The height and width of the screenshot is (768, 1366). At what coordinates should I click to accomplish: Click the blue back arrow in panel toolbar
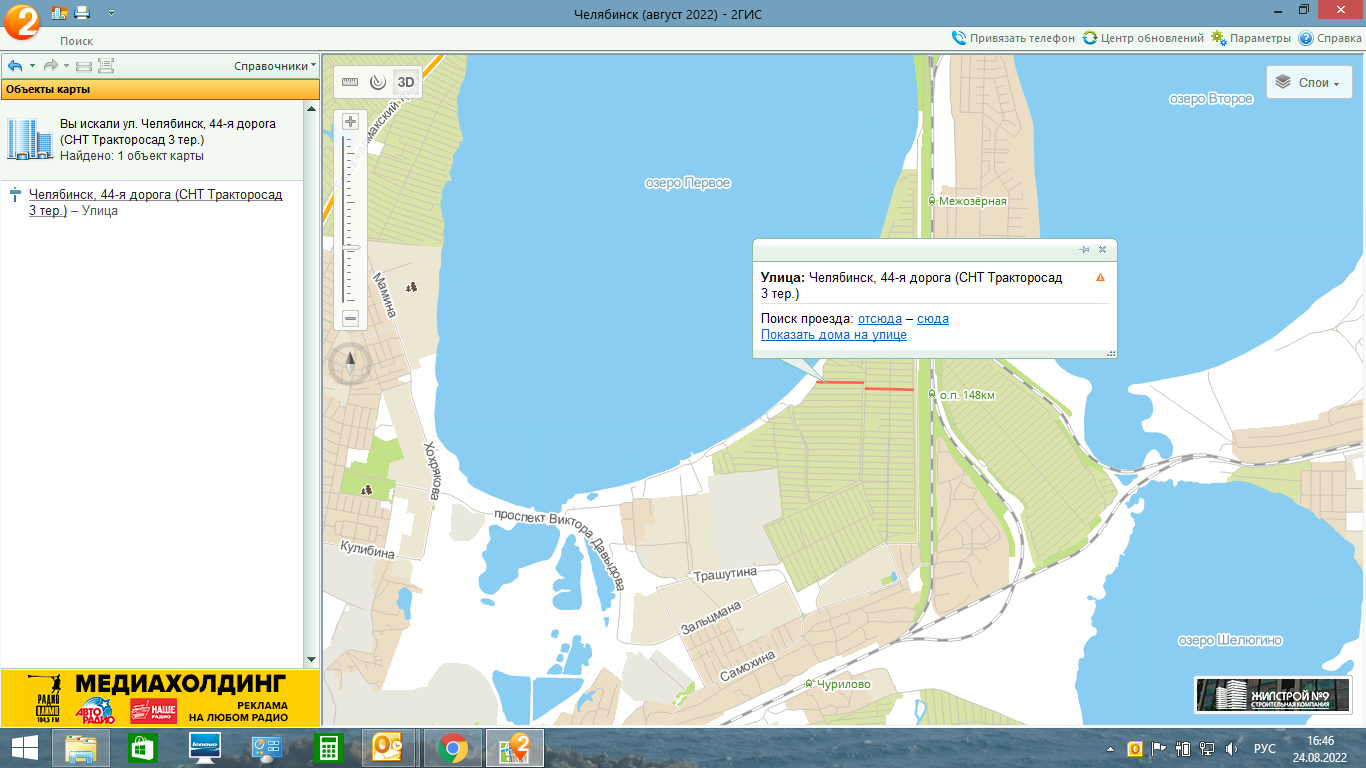pos(15,66)
